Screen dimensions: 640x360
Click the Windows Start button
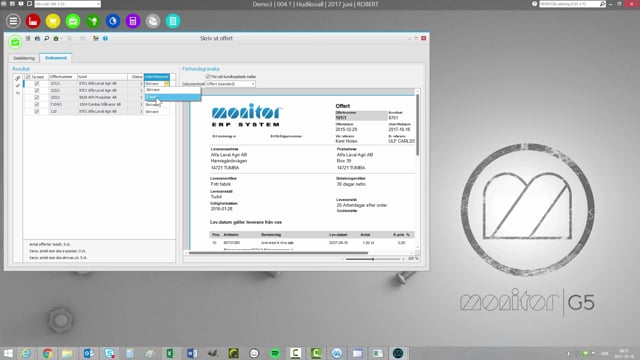[x=8, y=353]
